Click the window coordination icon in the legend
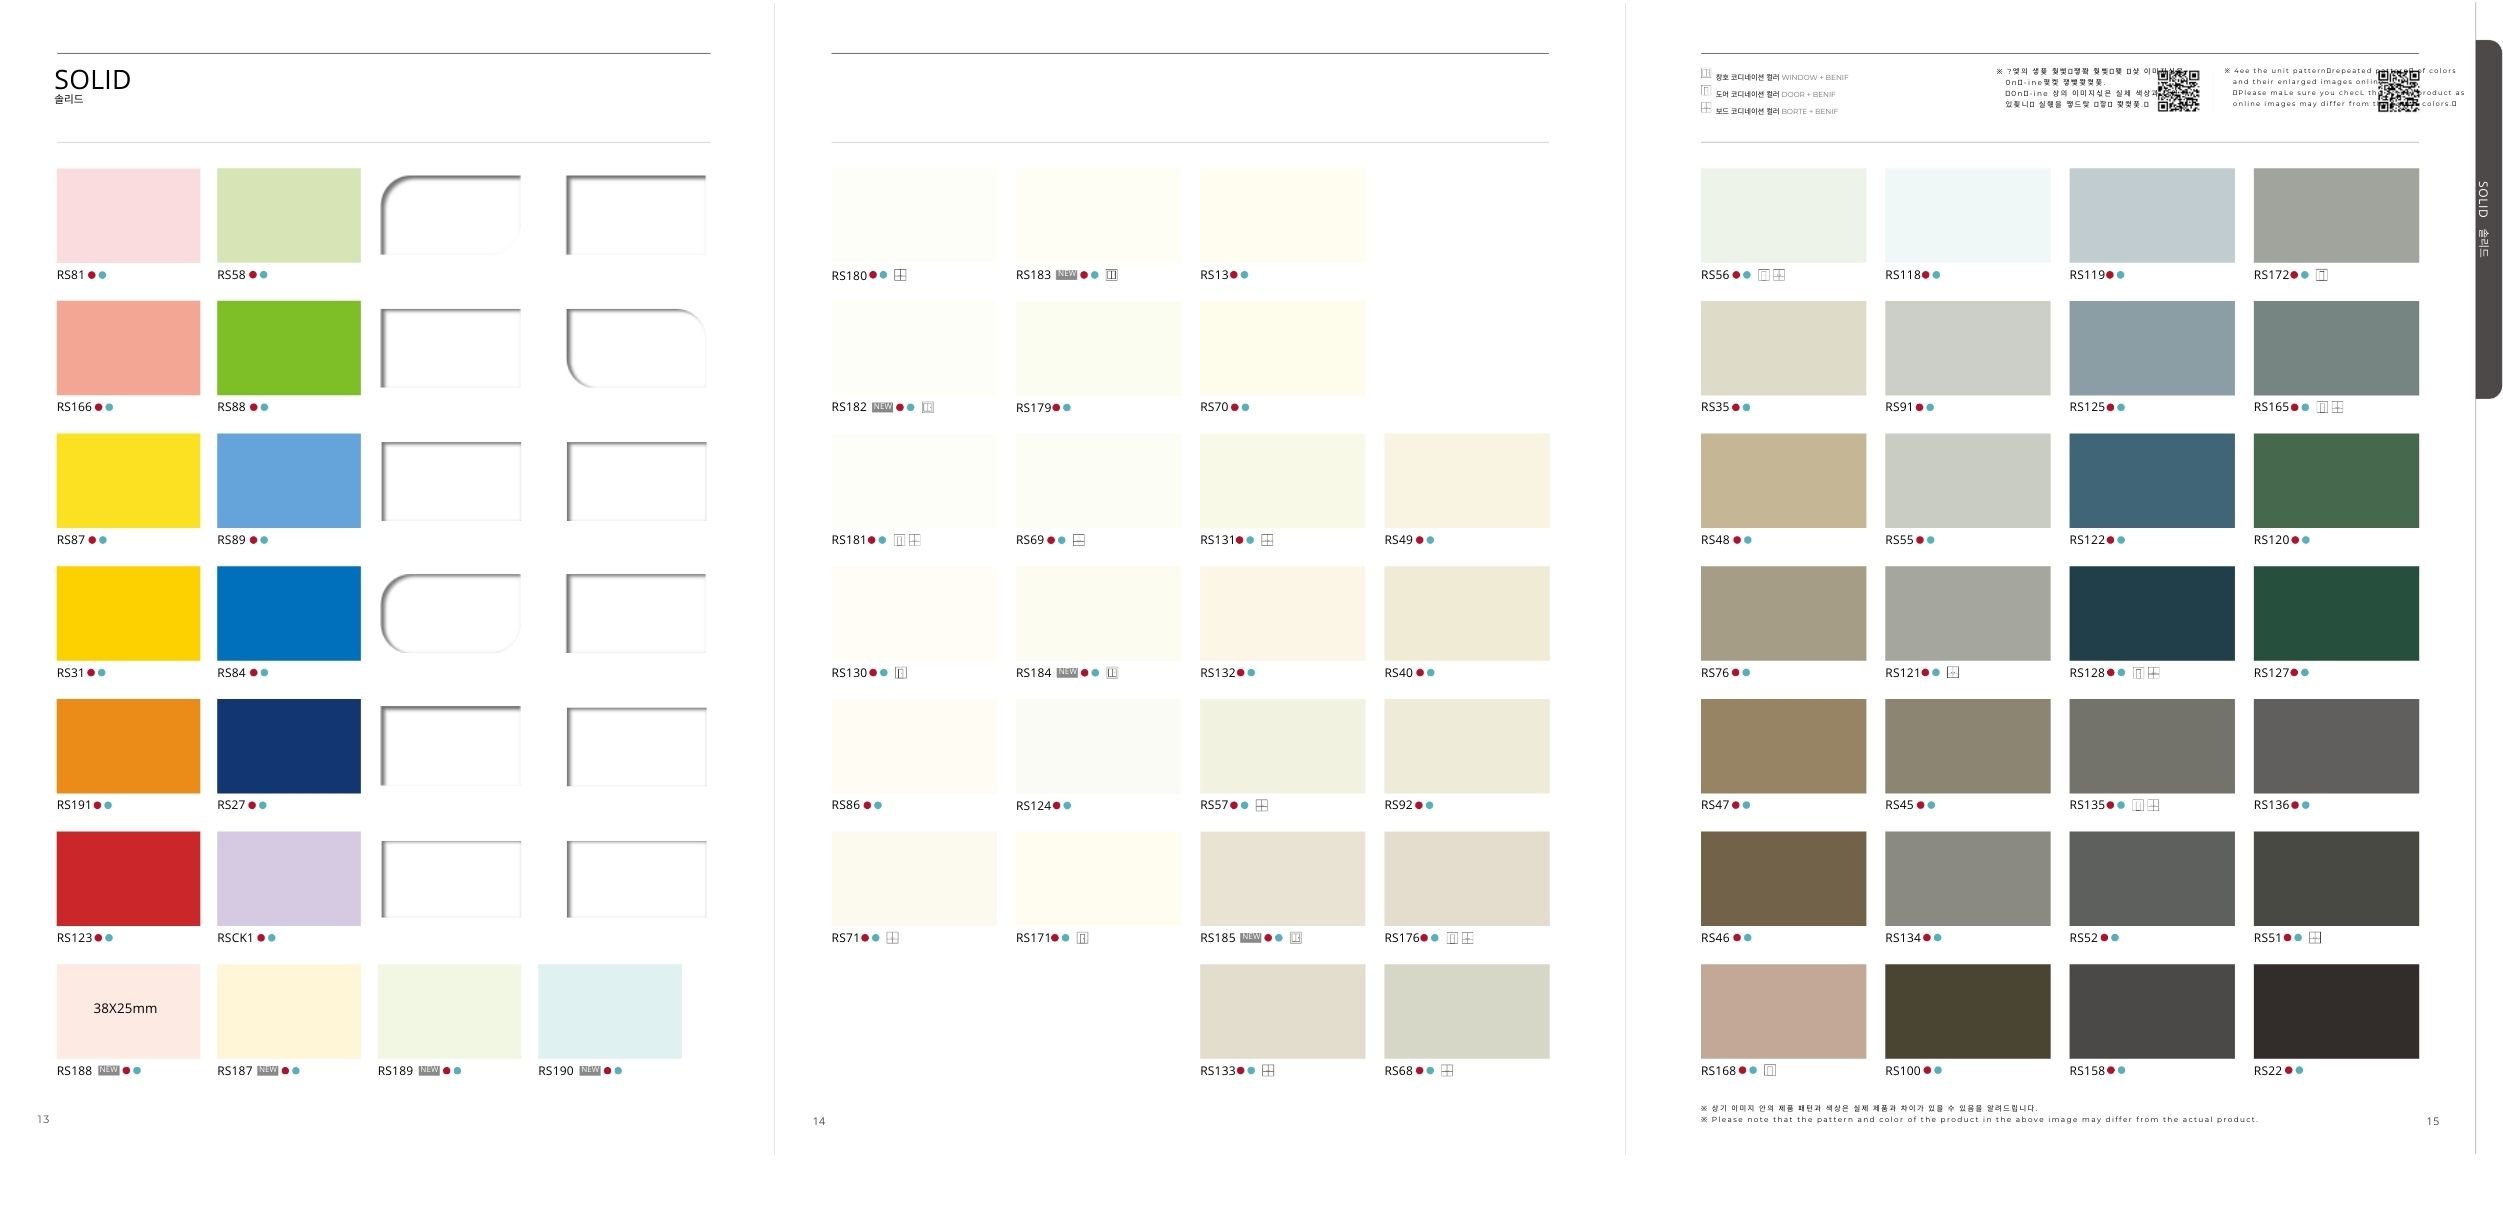The width and height of the screenshot is (2503, 1209). click(x=1706, y=74)
